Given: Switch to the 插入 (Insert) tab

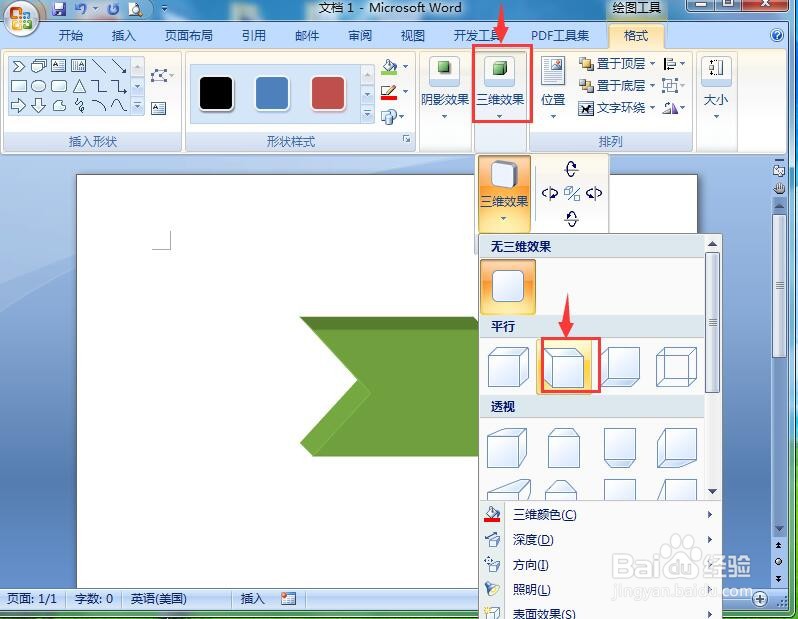Looking at the screenshot, I should tap(123, 36).
